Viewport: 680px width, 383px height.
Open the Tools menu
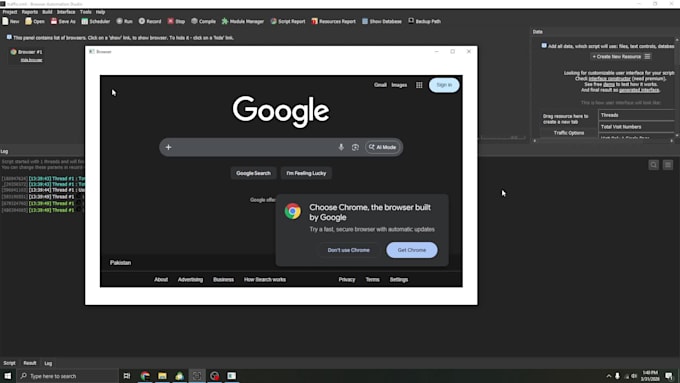[85, 12]
